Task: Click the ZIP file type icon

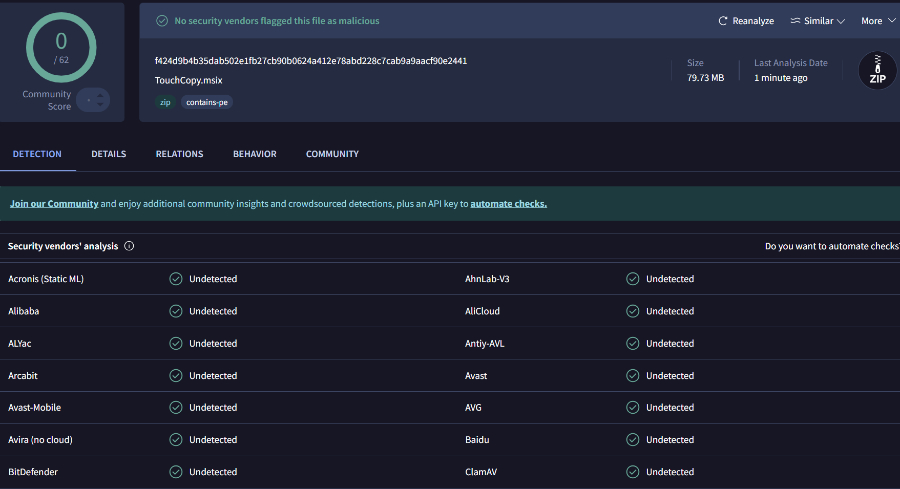Action: [877, 71]
